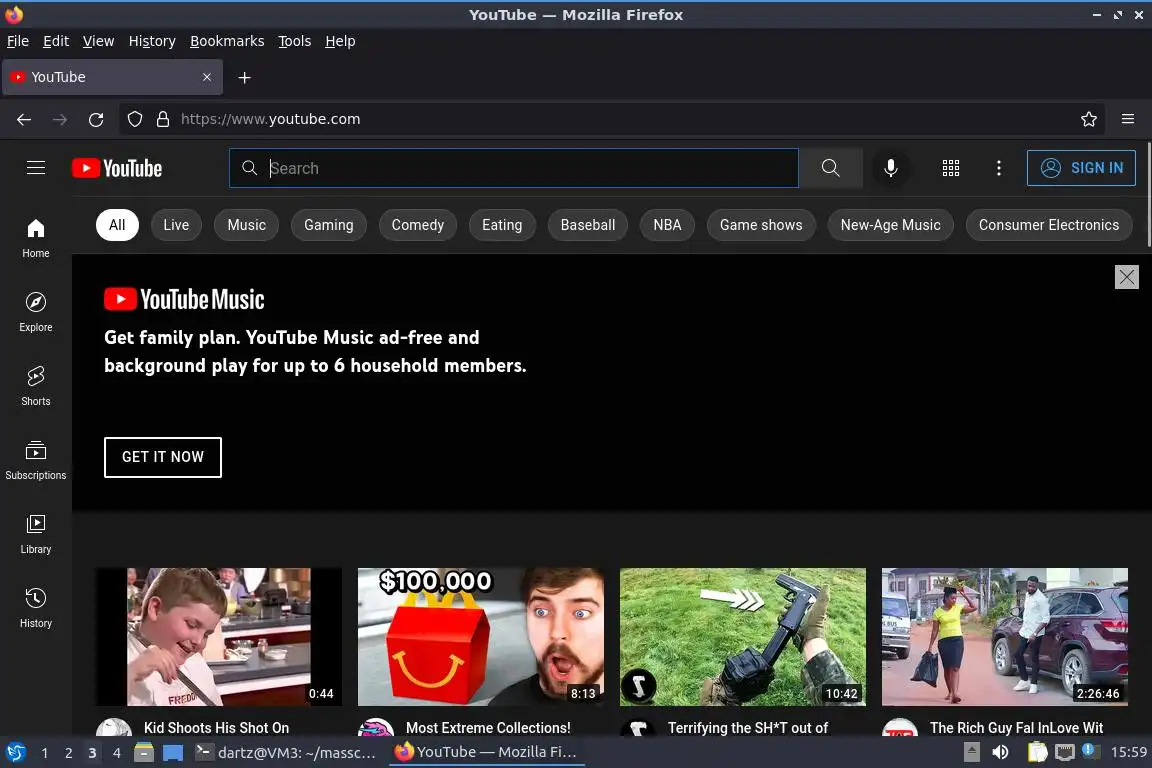Open Firefox application hamburger menu
Image resolution: width=1152 pixels, height=768 pixels.
(1128, 119)
